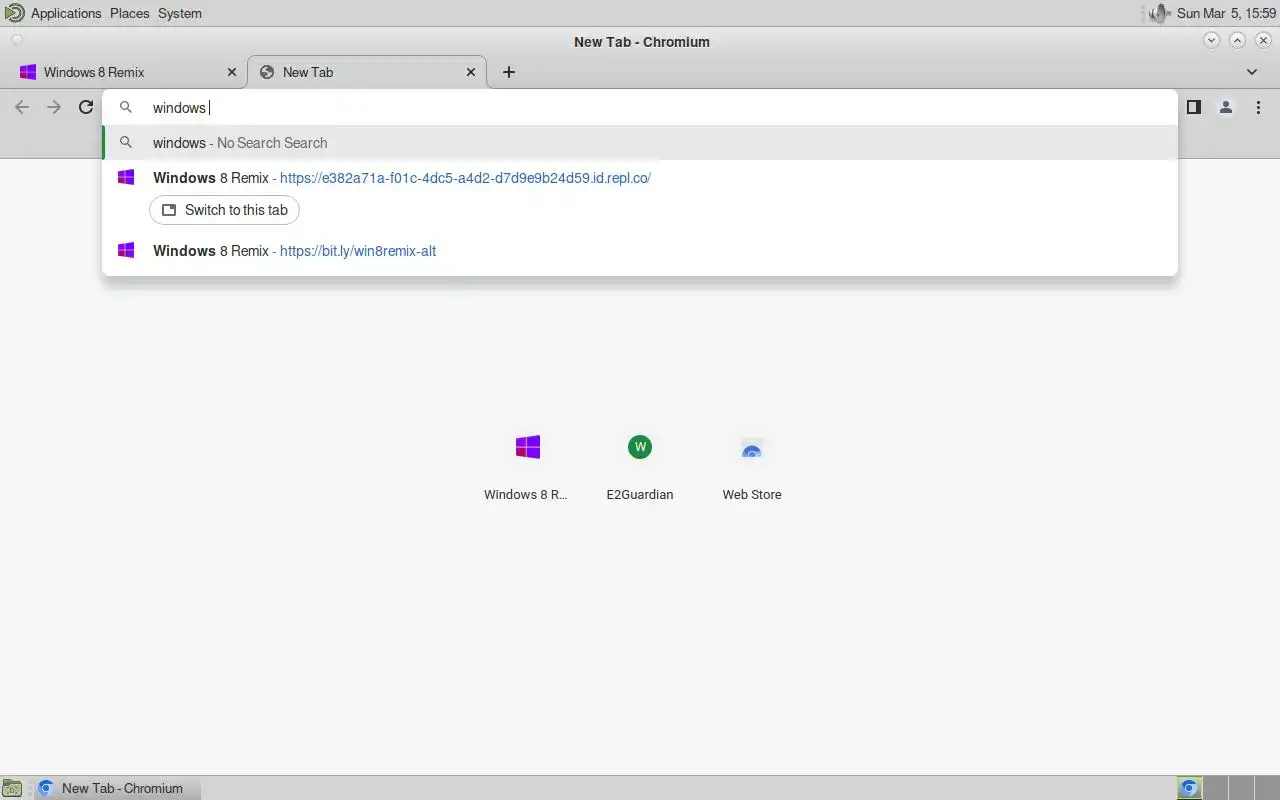The height and width of the screenshot is (800, 1280).
Task: Expand the tab search chevron
Action: [1252, 72]
